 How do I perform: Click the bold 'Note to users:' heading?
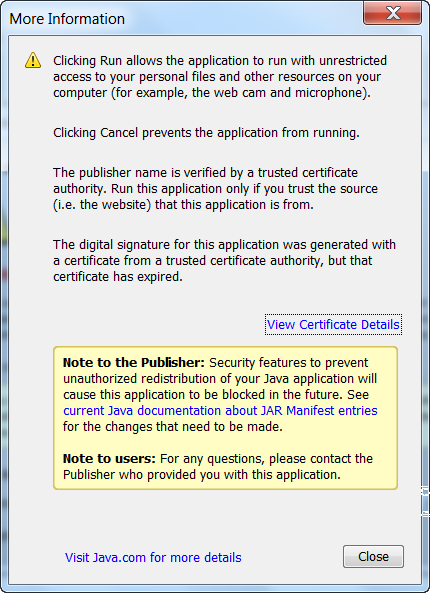[x=109, y=459]
